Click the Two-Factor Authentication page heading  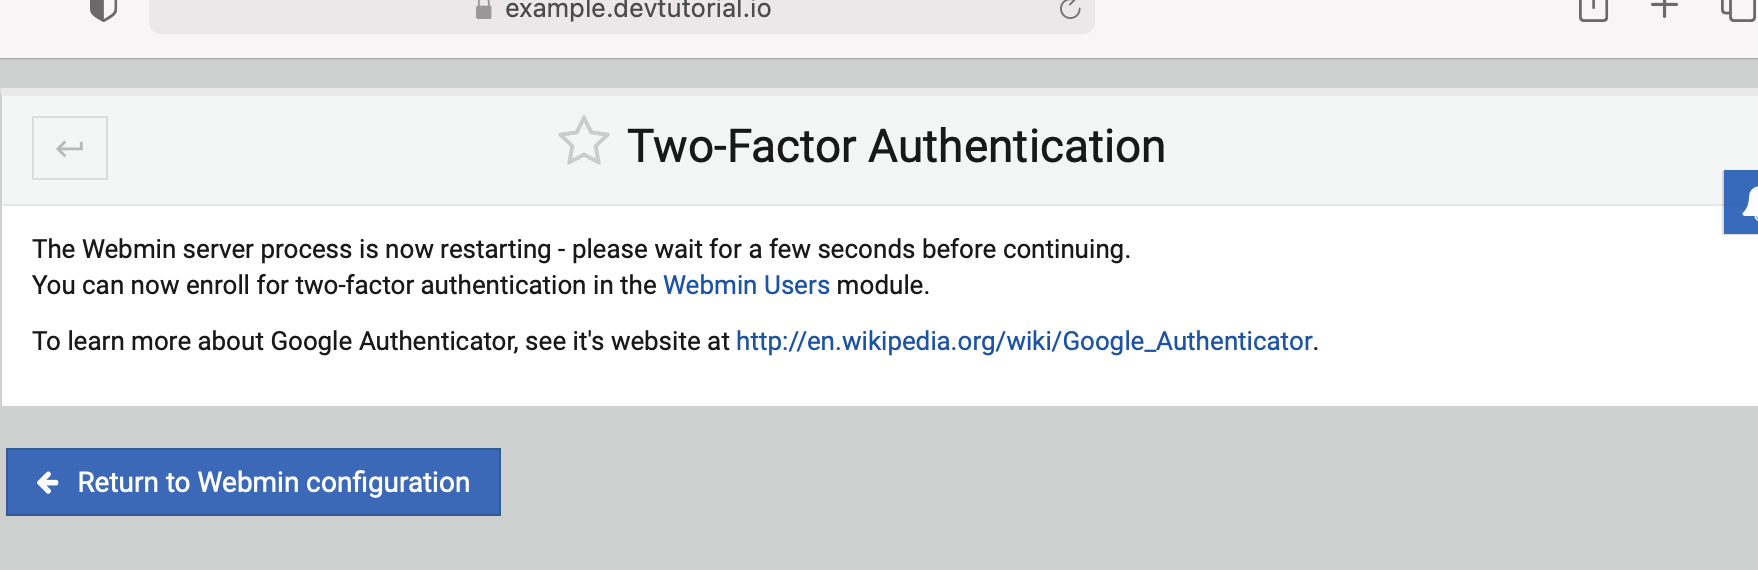[x=896, y=146]
